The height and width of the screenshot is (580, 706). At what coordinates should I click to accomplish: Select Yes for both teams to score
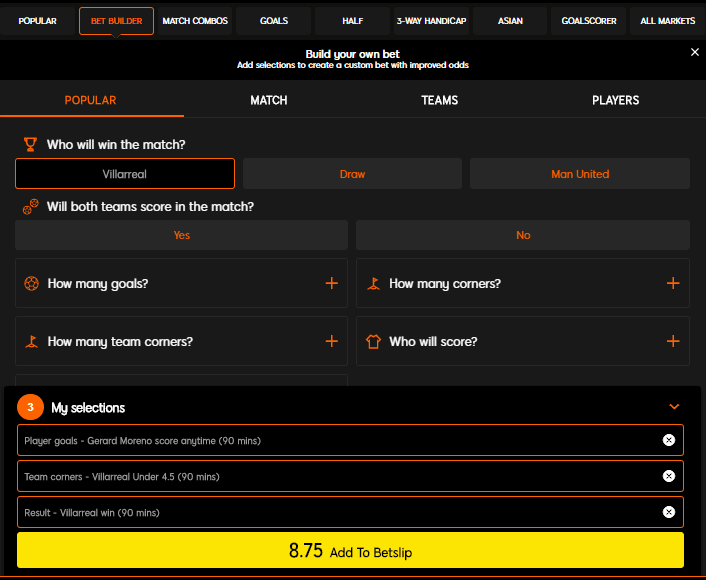tap(181, 235)
